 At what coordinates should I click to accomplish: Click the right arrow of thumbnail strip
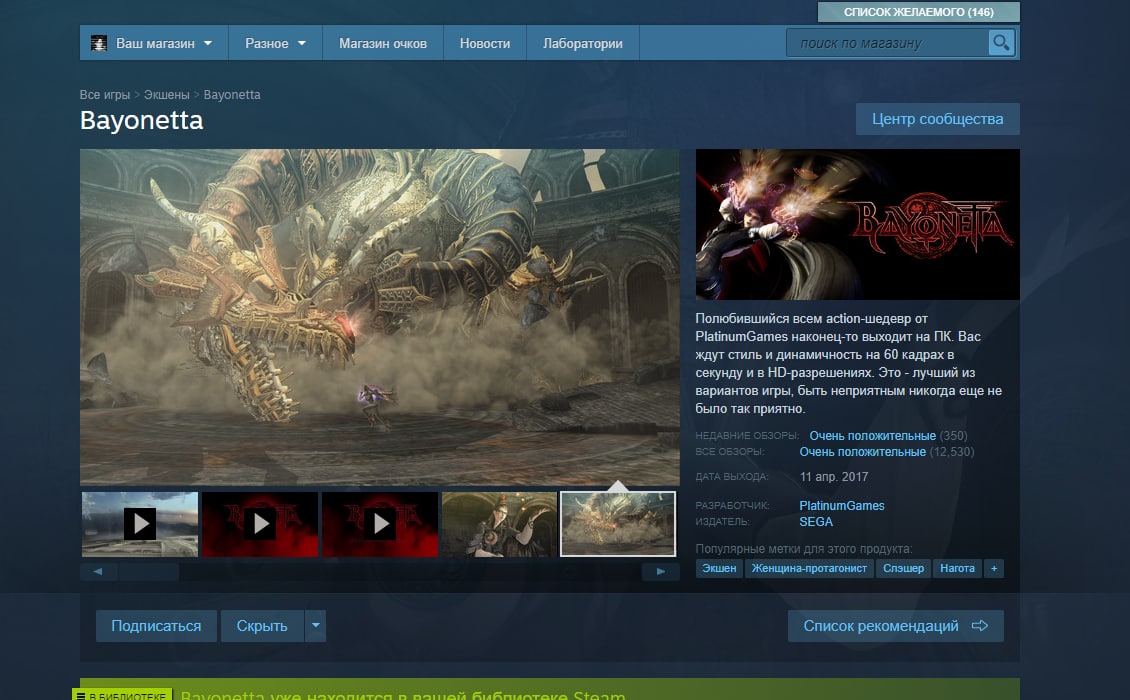click(x=661, y=572)
